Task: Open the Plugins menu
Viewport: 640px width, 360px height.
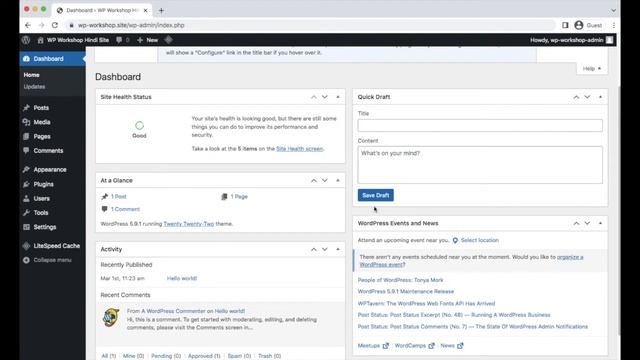Action: tap(43, 184)
